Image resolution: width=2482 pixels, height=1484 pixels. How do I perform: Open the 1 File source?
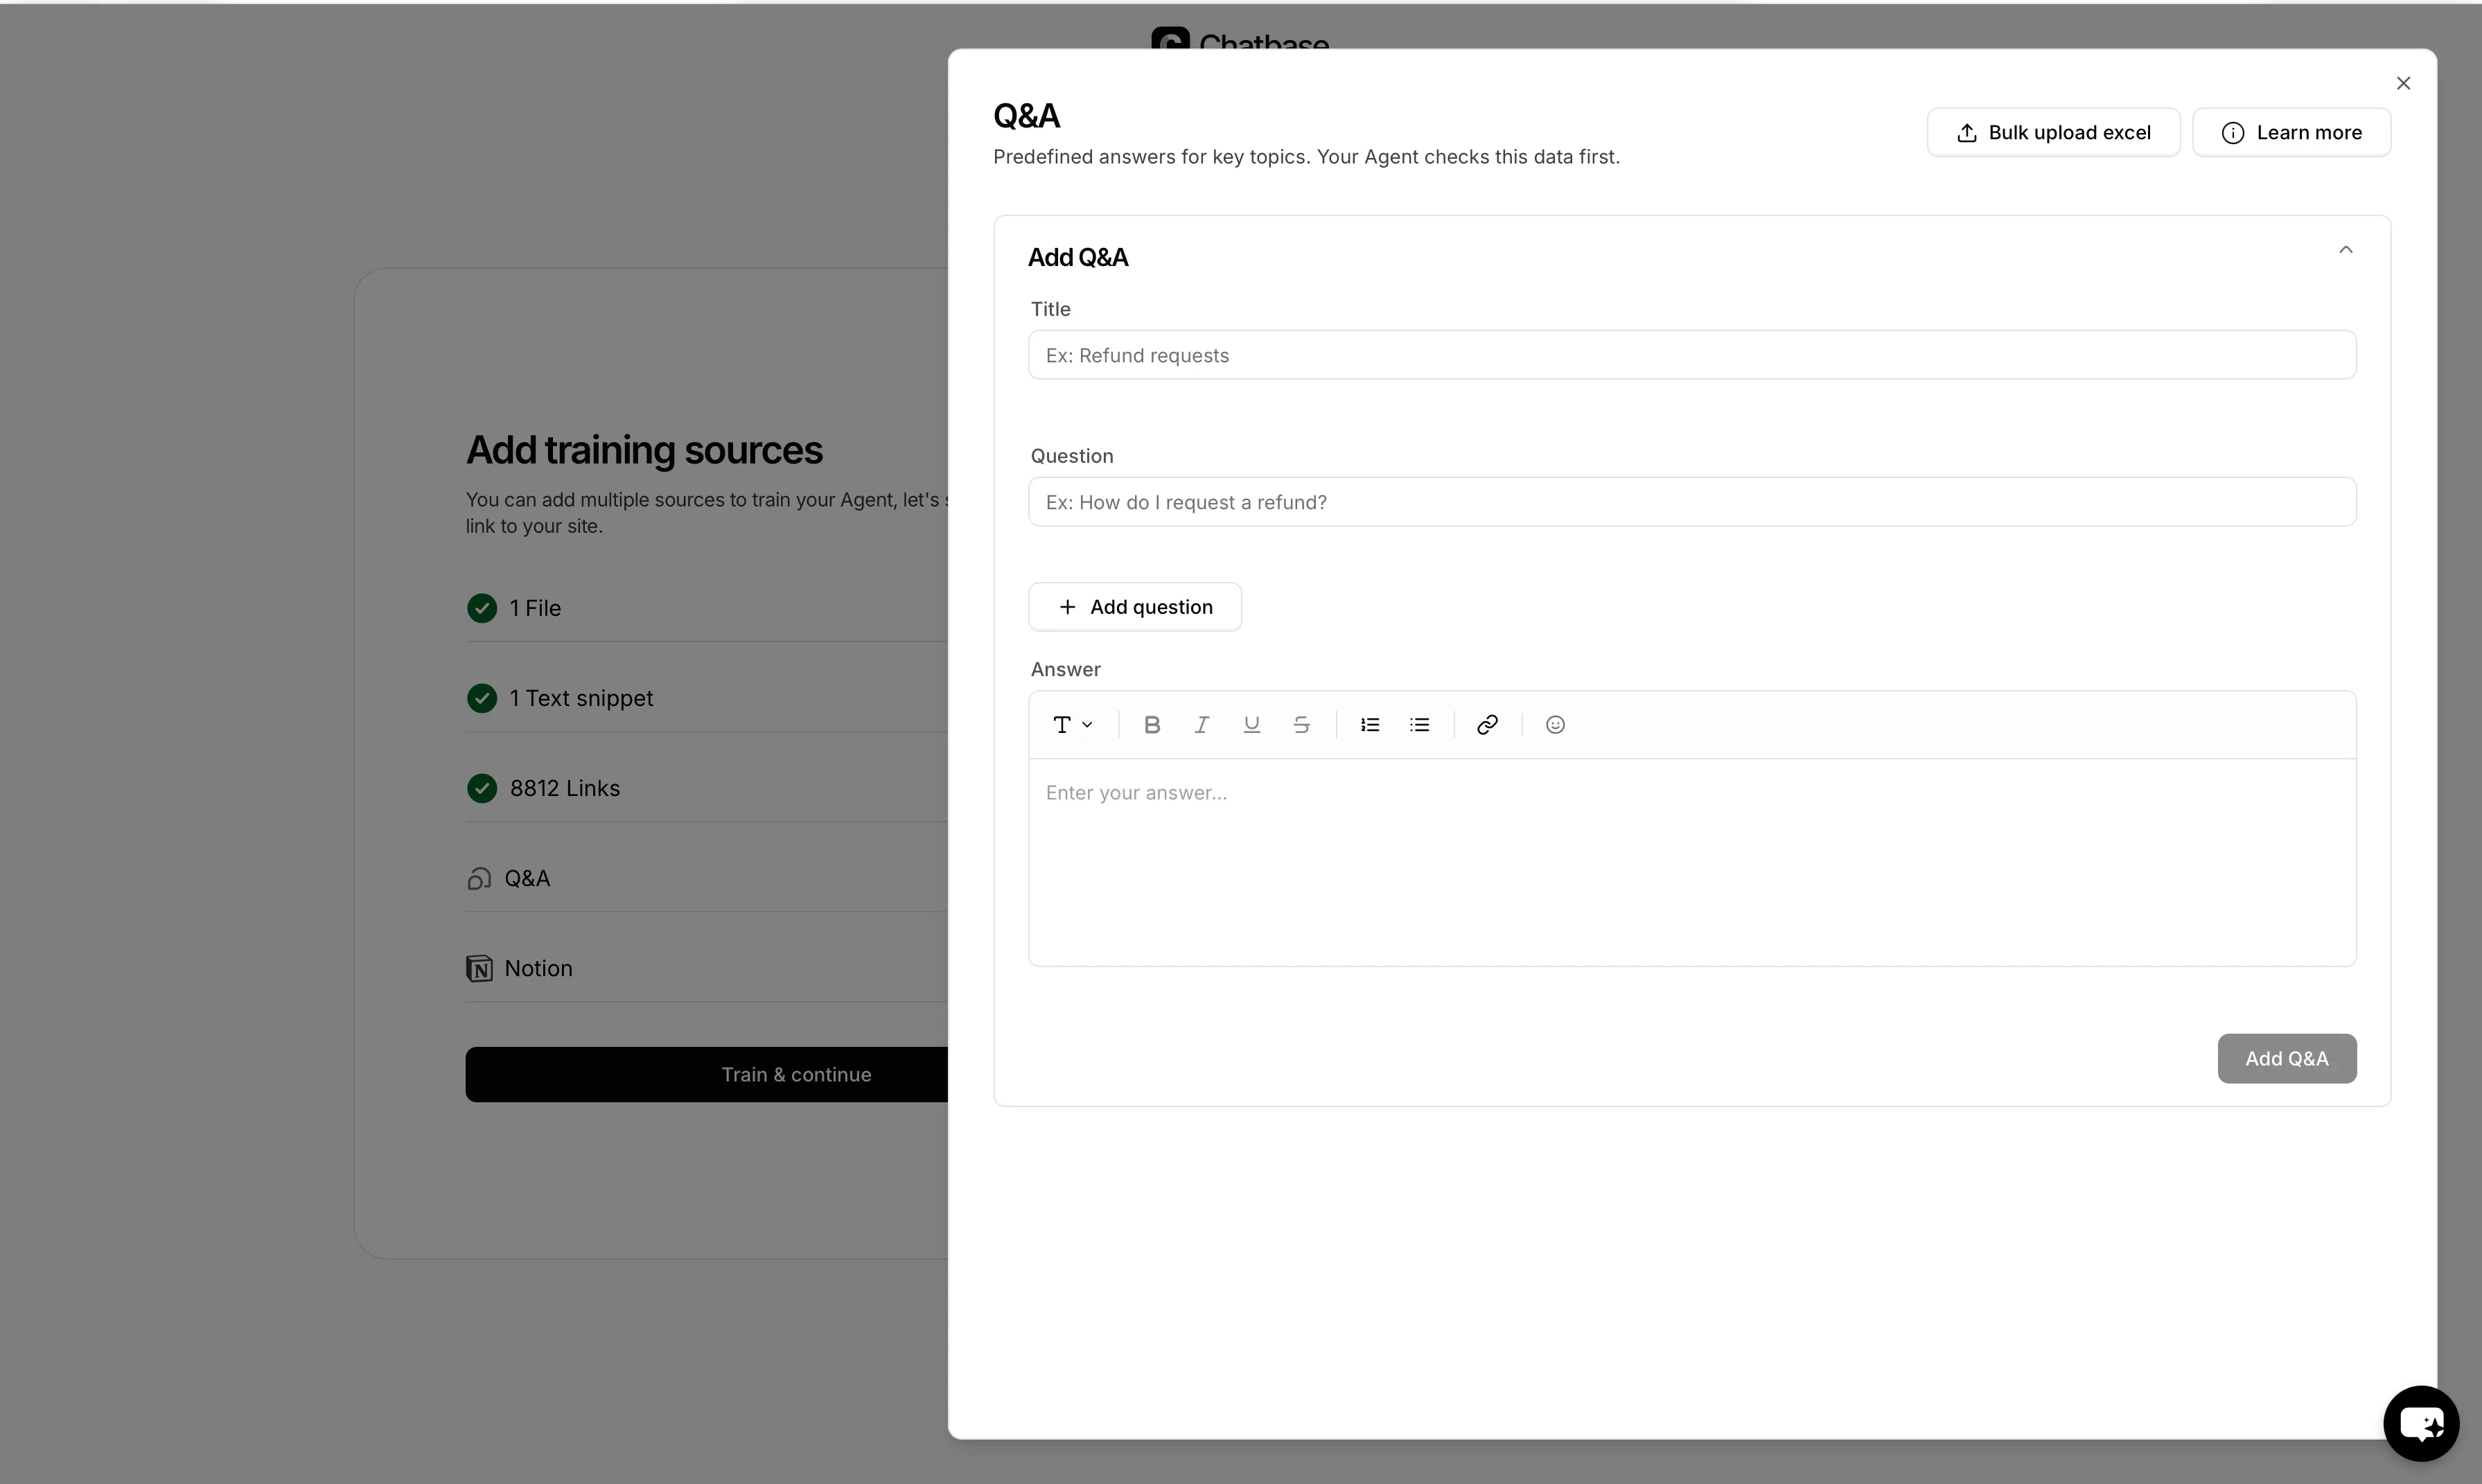[706, 608]
